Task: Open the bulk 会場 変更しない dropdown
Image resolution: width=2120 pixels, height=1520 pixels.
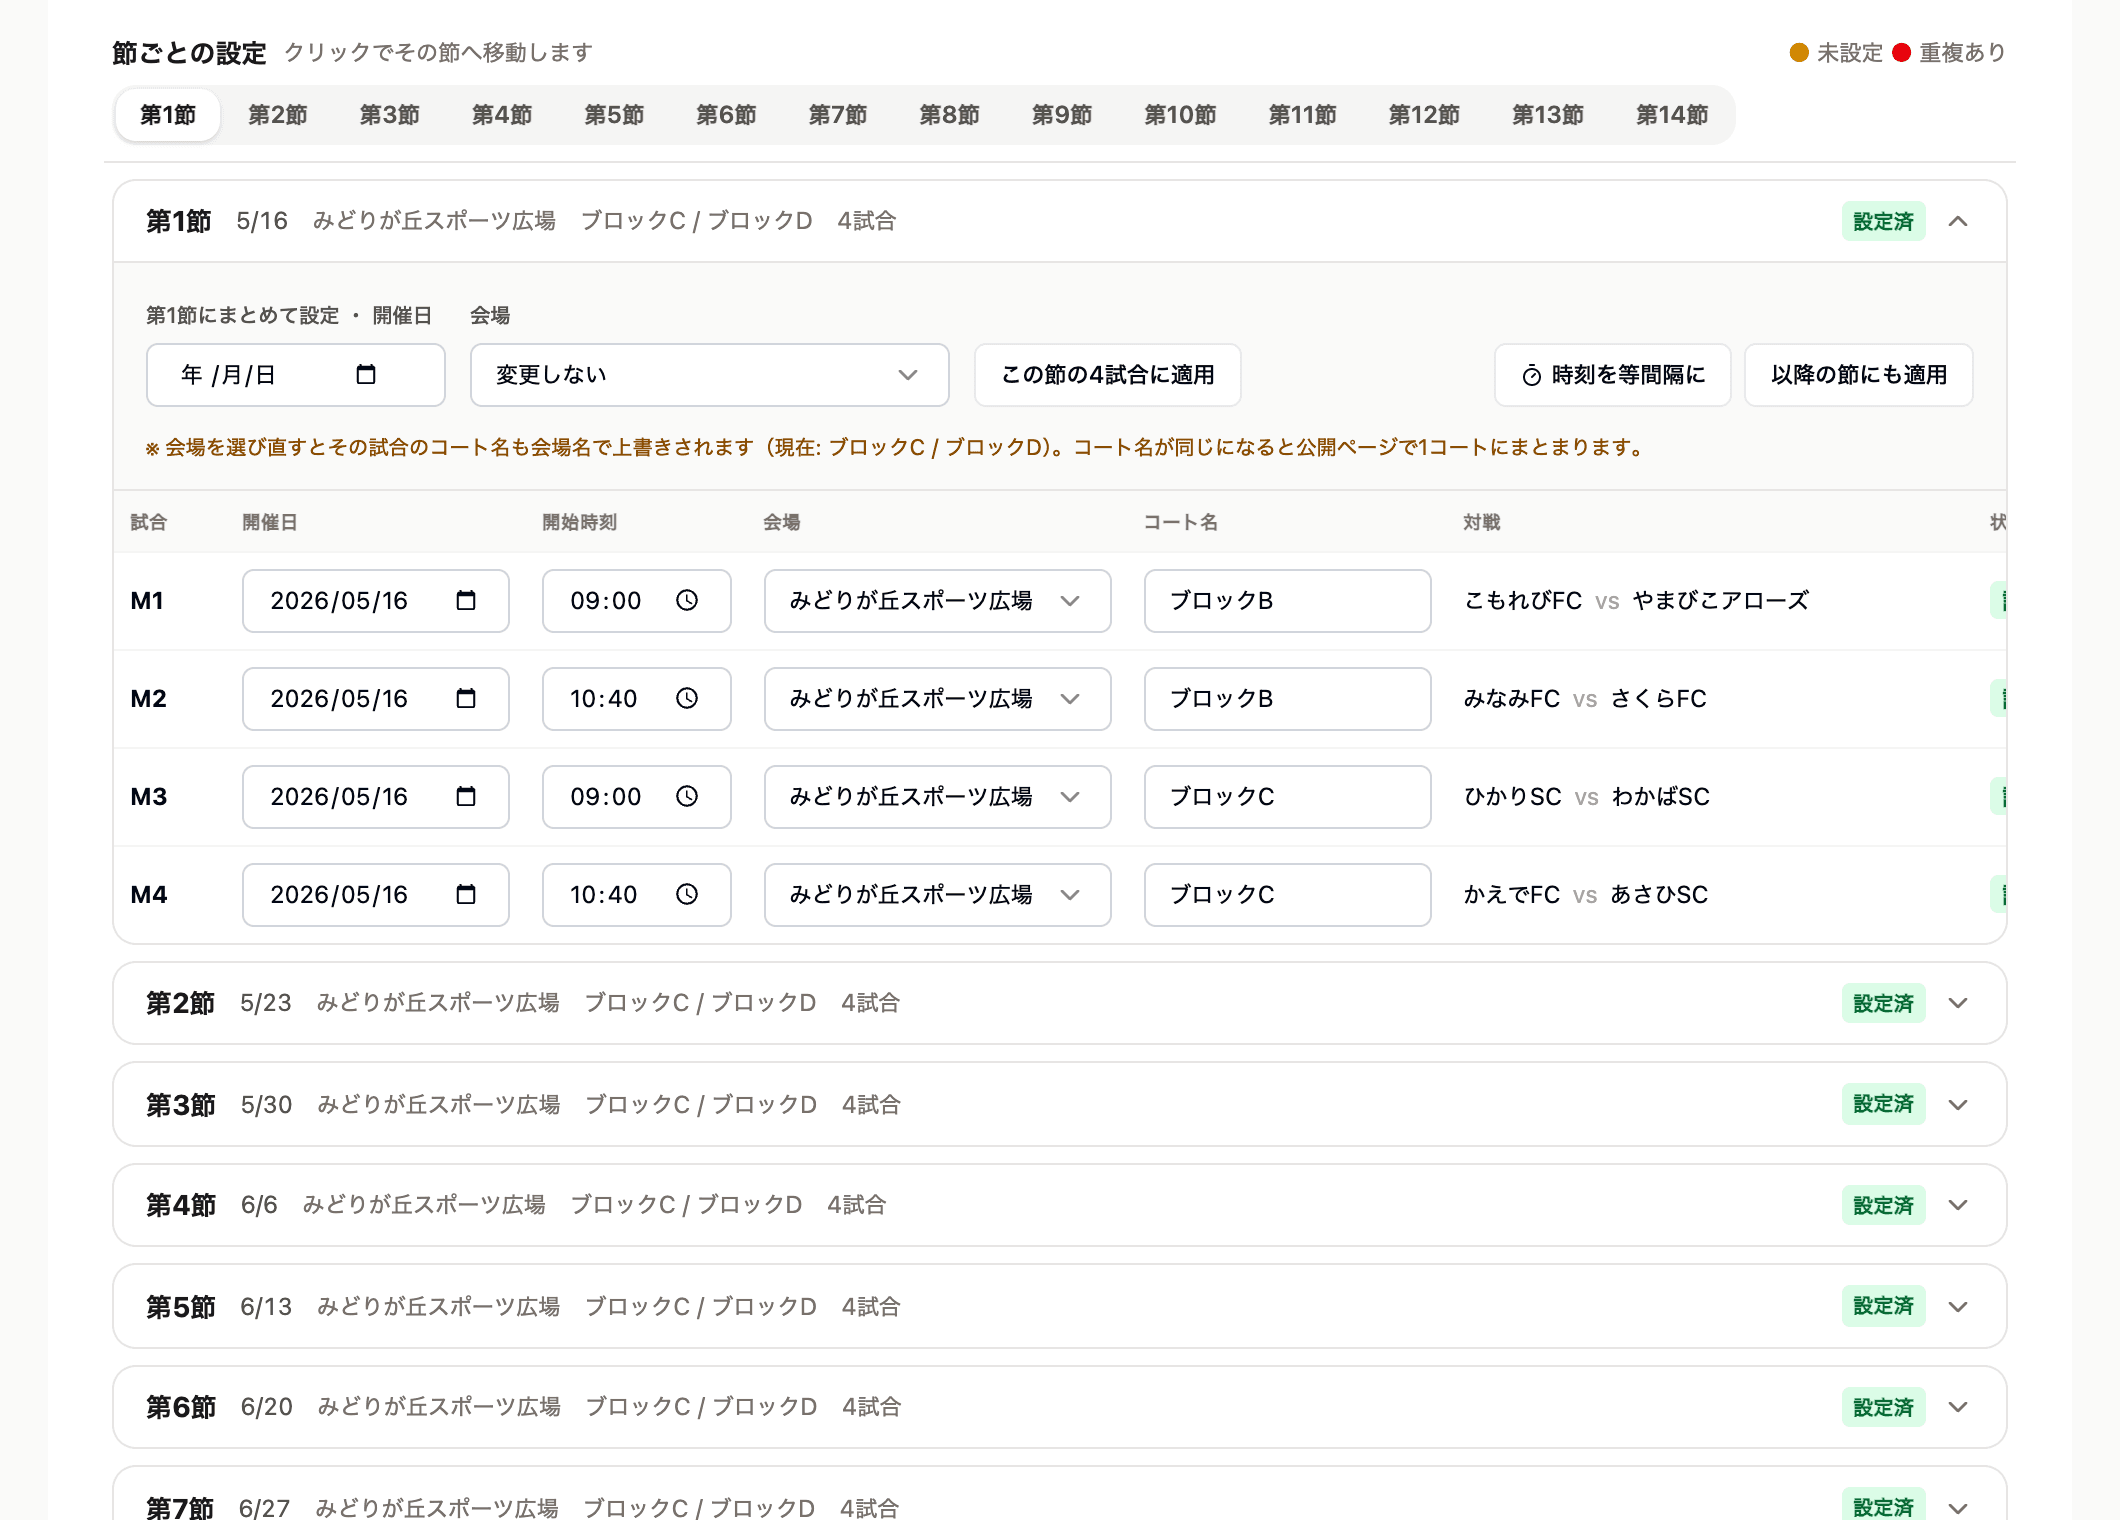Action: 709,375
